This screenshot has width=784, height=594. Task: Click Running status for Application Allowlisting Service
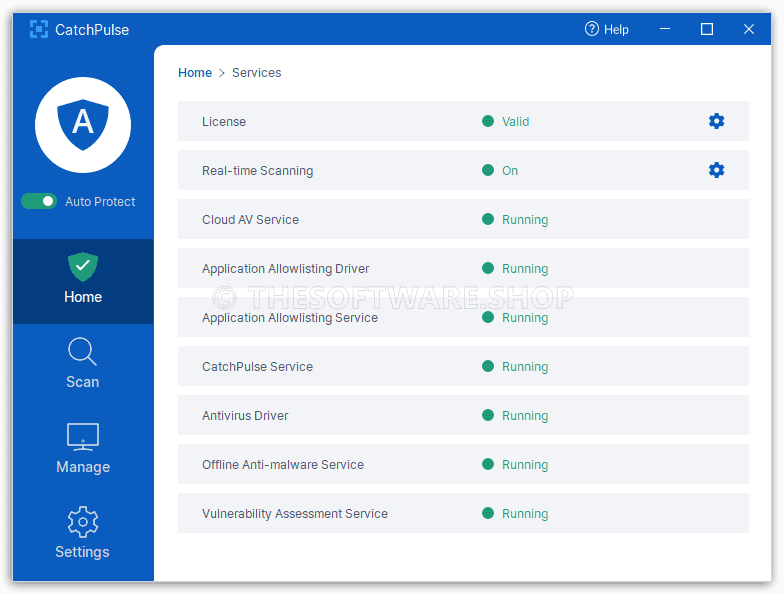point(525,318)
